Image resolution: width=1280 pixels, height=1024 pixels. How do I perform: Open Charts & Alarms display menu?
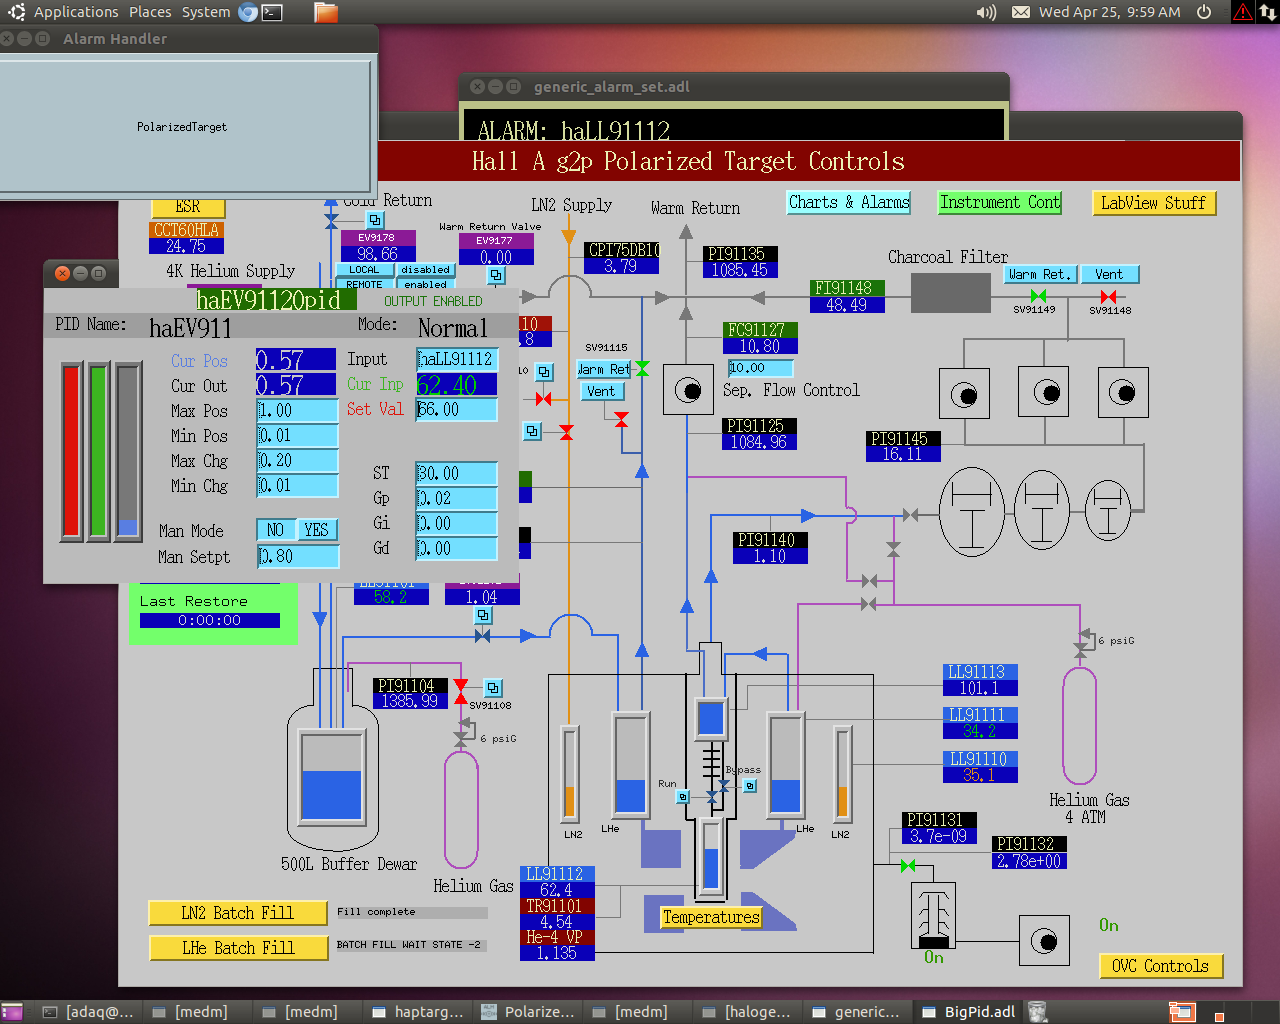[849, 202]
